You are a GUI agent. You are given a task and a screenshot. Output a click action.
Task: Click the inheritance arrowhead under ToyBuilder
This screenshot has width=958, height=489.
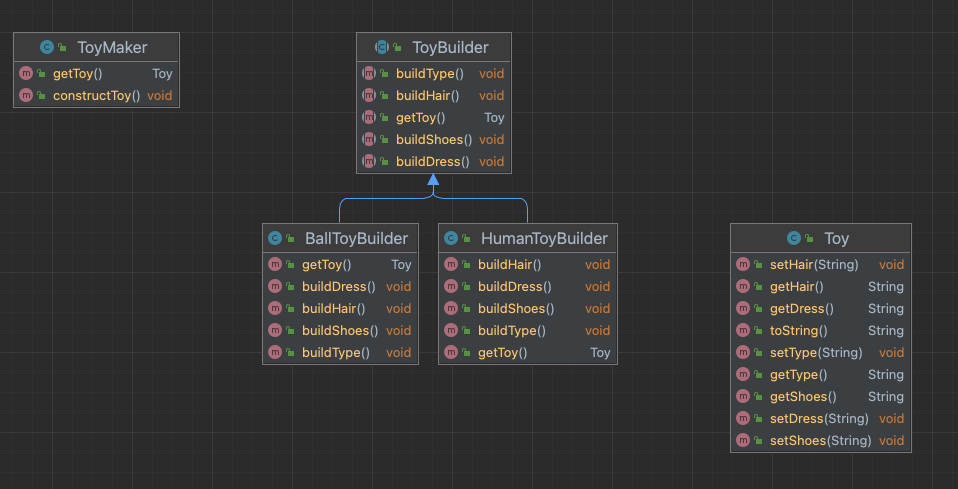433,179
